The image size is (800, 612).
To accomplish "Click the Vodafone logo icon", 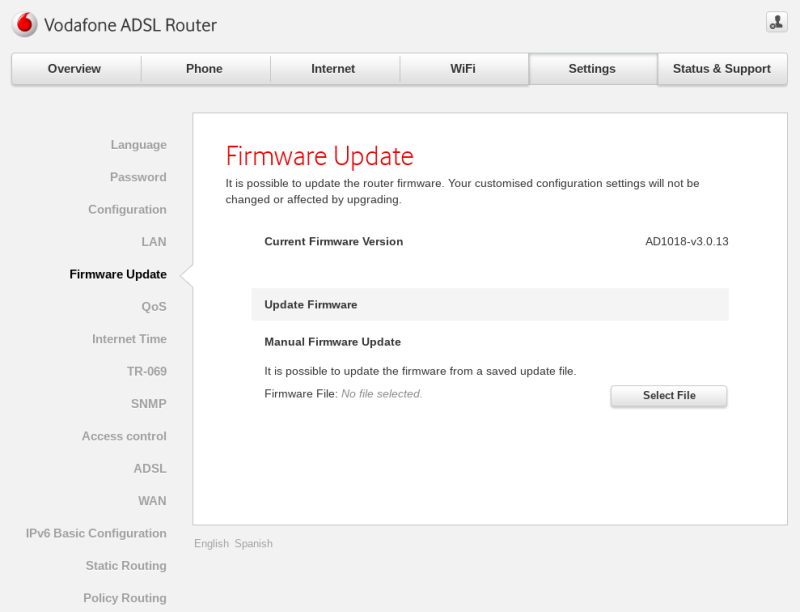I will point(23,24).
